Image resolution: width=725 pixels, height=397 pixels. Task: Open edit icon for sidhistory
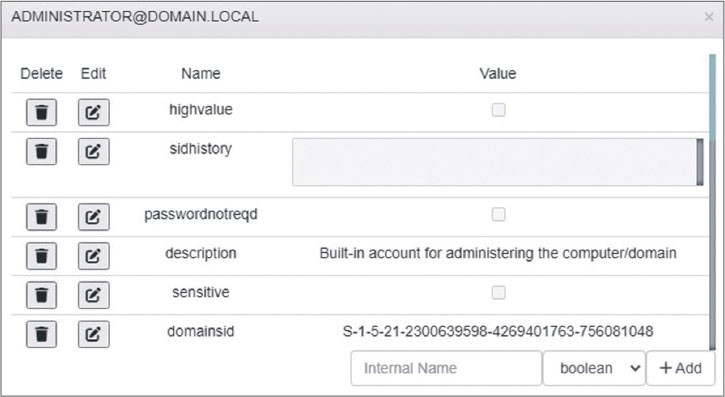93,151
